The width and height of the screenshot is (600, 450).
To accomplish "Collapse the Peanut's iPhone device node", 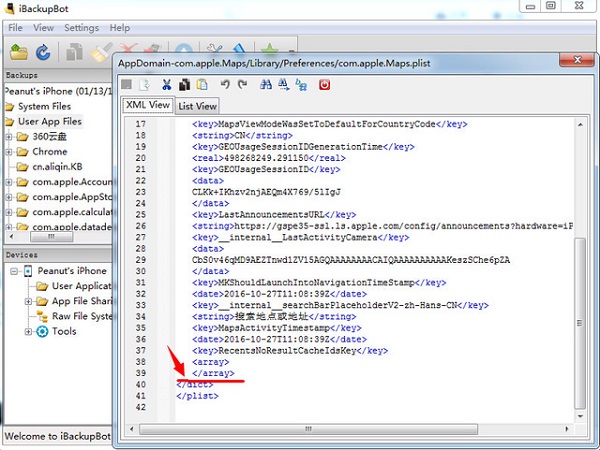I will (x=14, y=271).
